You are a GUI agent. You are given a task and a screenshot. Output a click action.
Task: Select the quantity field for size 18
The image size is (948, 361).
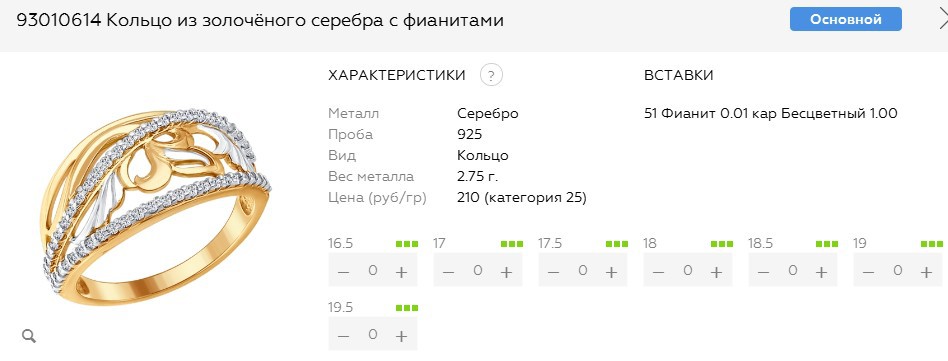click(x=687, y=270)
